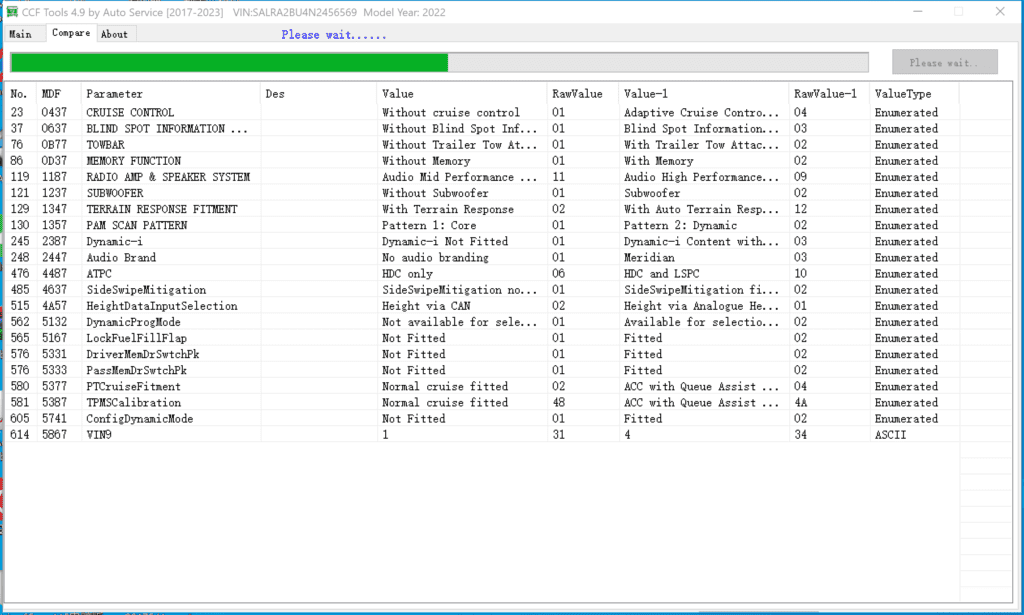Viewport: 1024px width, 615px height.
Task: Switch to the Main tab
Action: [23, 33]
